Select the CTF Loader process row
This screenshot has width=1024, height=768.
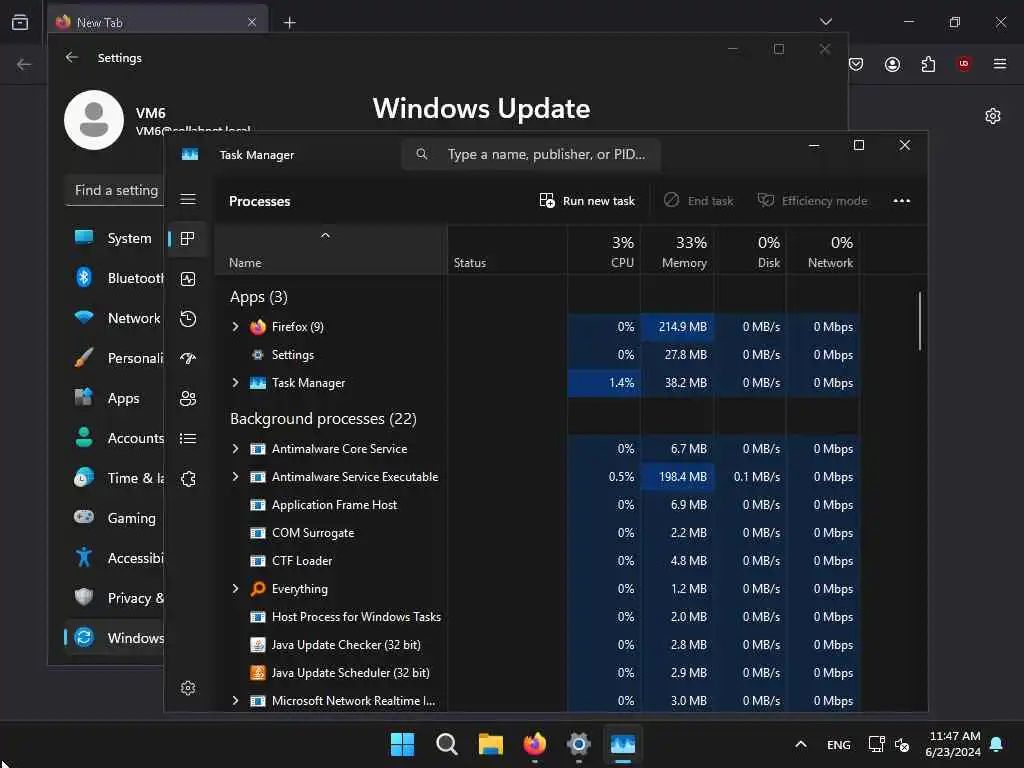click(537, 561)
